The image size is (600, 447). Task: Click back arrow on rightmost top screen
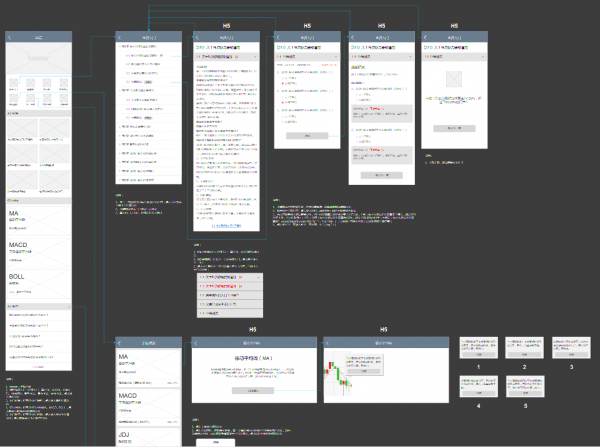[427, 37]
